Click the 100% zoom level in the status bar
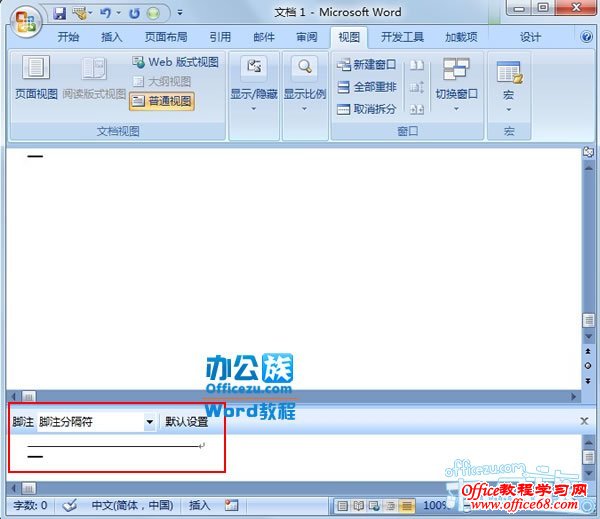 (x=435, y=505)
